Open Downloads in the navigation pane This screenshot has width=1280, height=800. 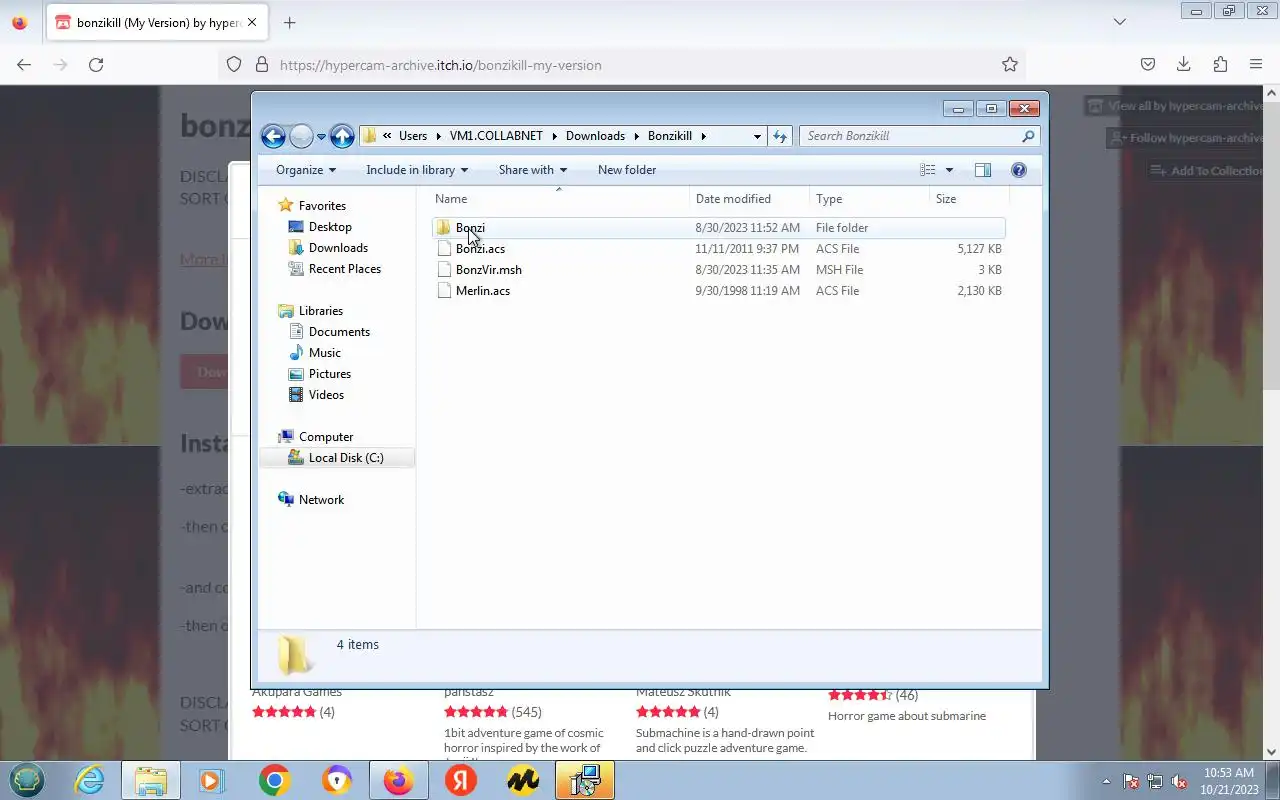click(x=338, y=248)
